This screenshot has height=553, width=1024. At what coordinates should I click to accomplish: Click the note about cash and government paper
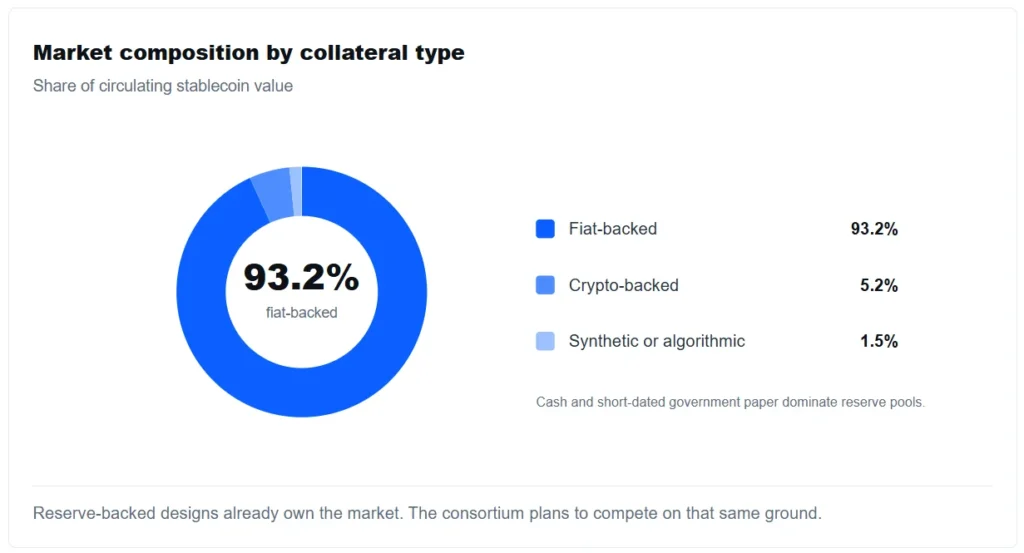pyautogui.click(x=730, y=402)
